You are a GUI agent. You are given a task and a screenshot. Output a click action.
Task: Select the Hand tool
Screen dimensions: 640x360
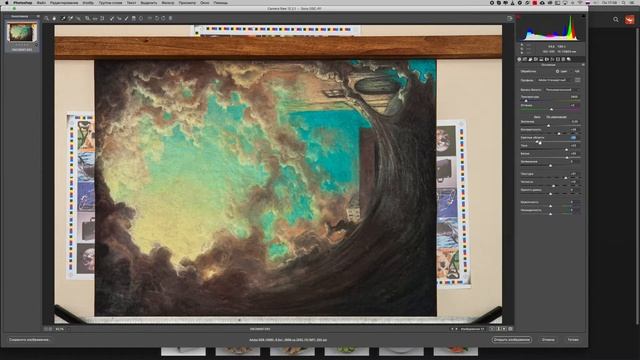click(x=54, y=18)
